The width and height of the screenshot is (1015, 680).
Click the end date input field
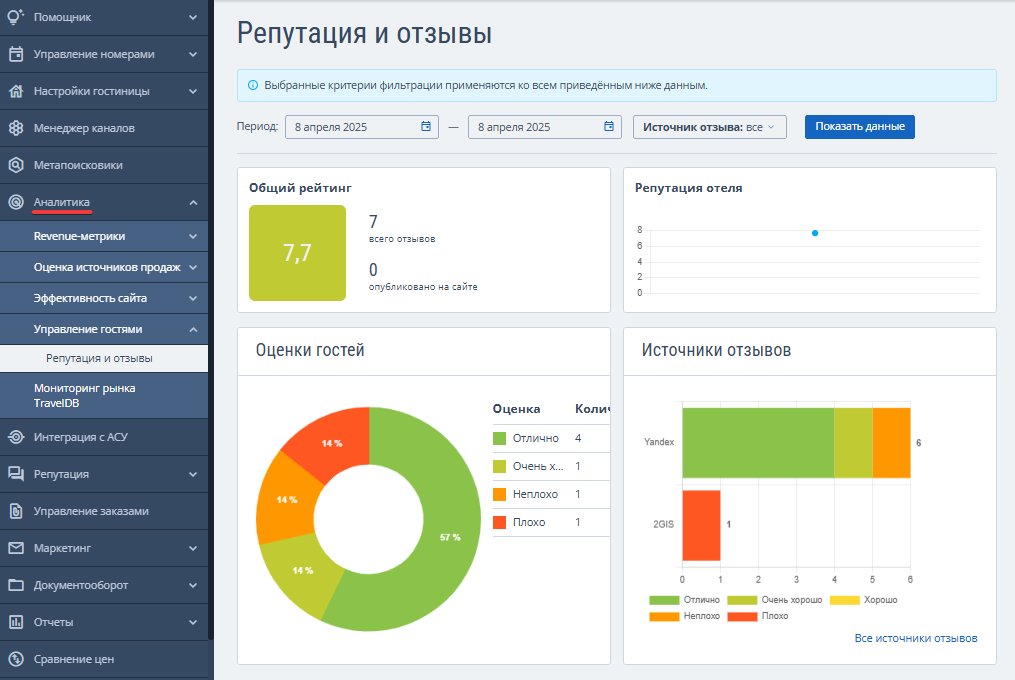point(535,127)
